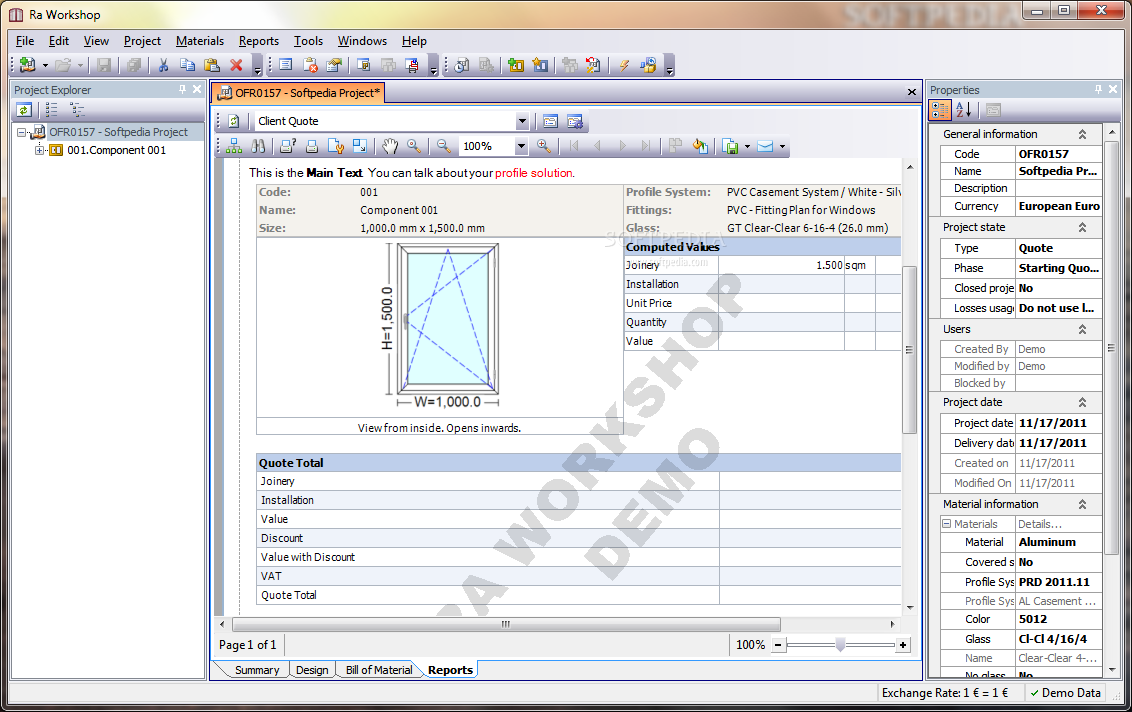Collapse the General information section
The height and width of the screenshot is (712, 1132).
click(1082, 134)
